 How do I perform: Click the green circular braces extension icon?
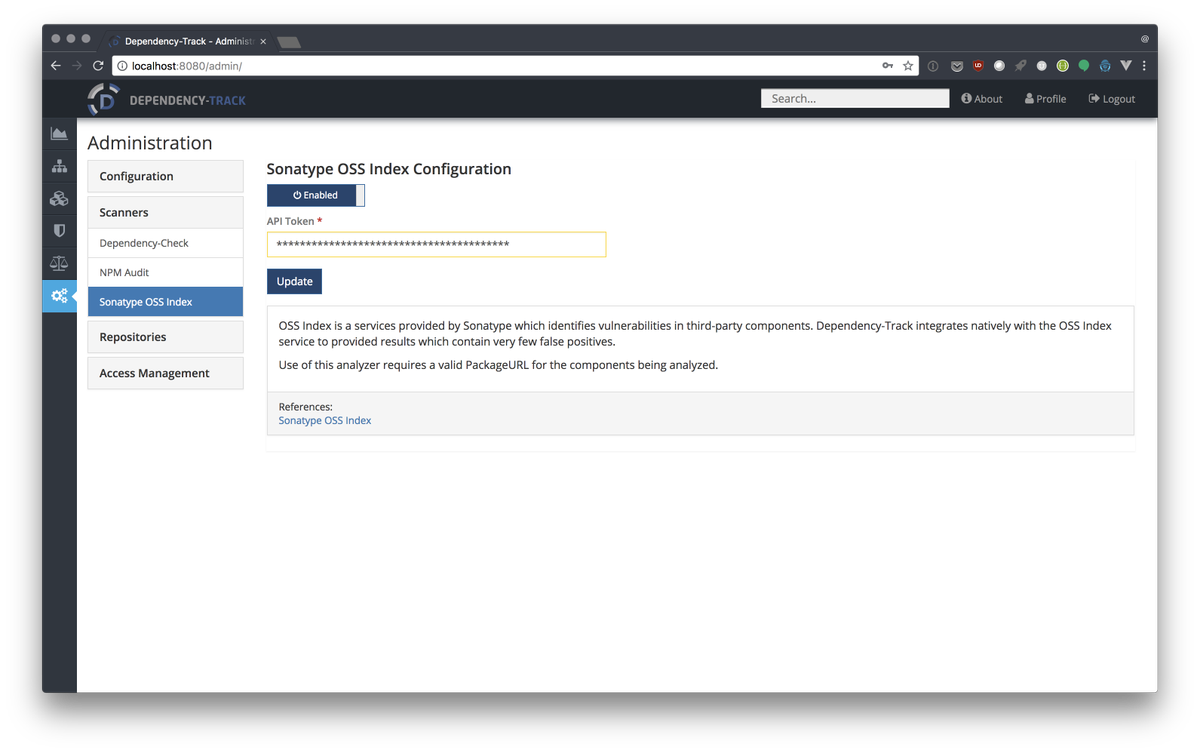1062,66
